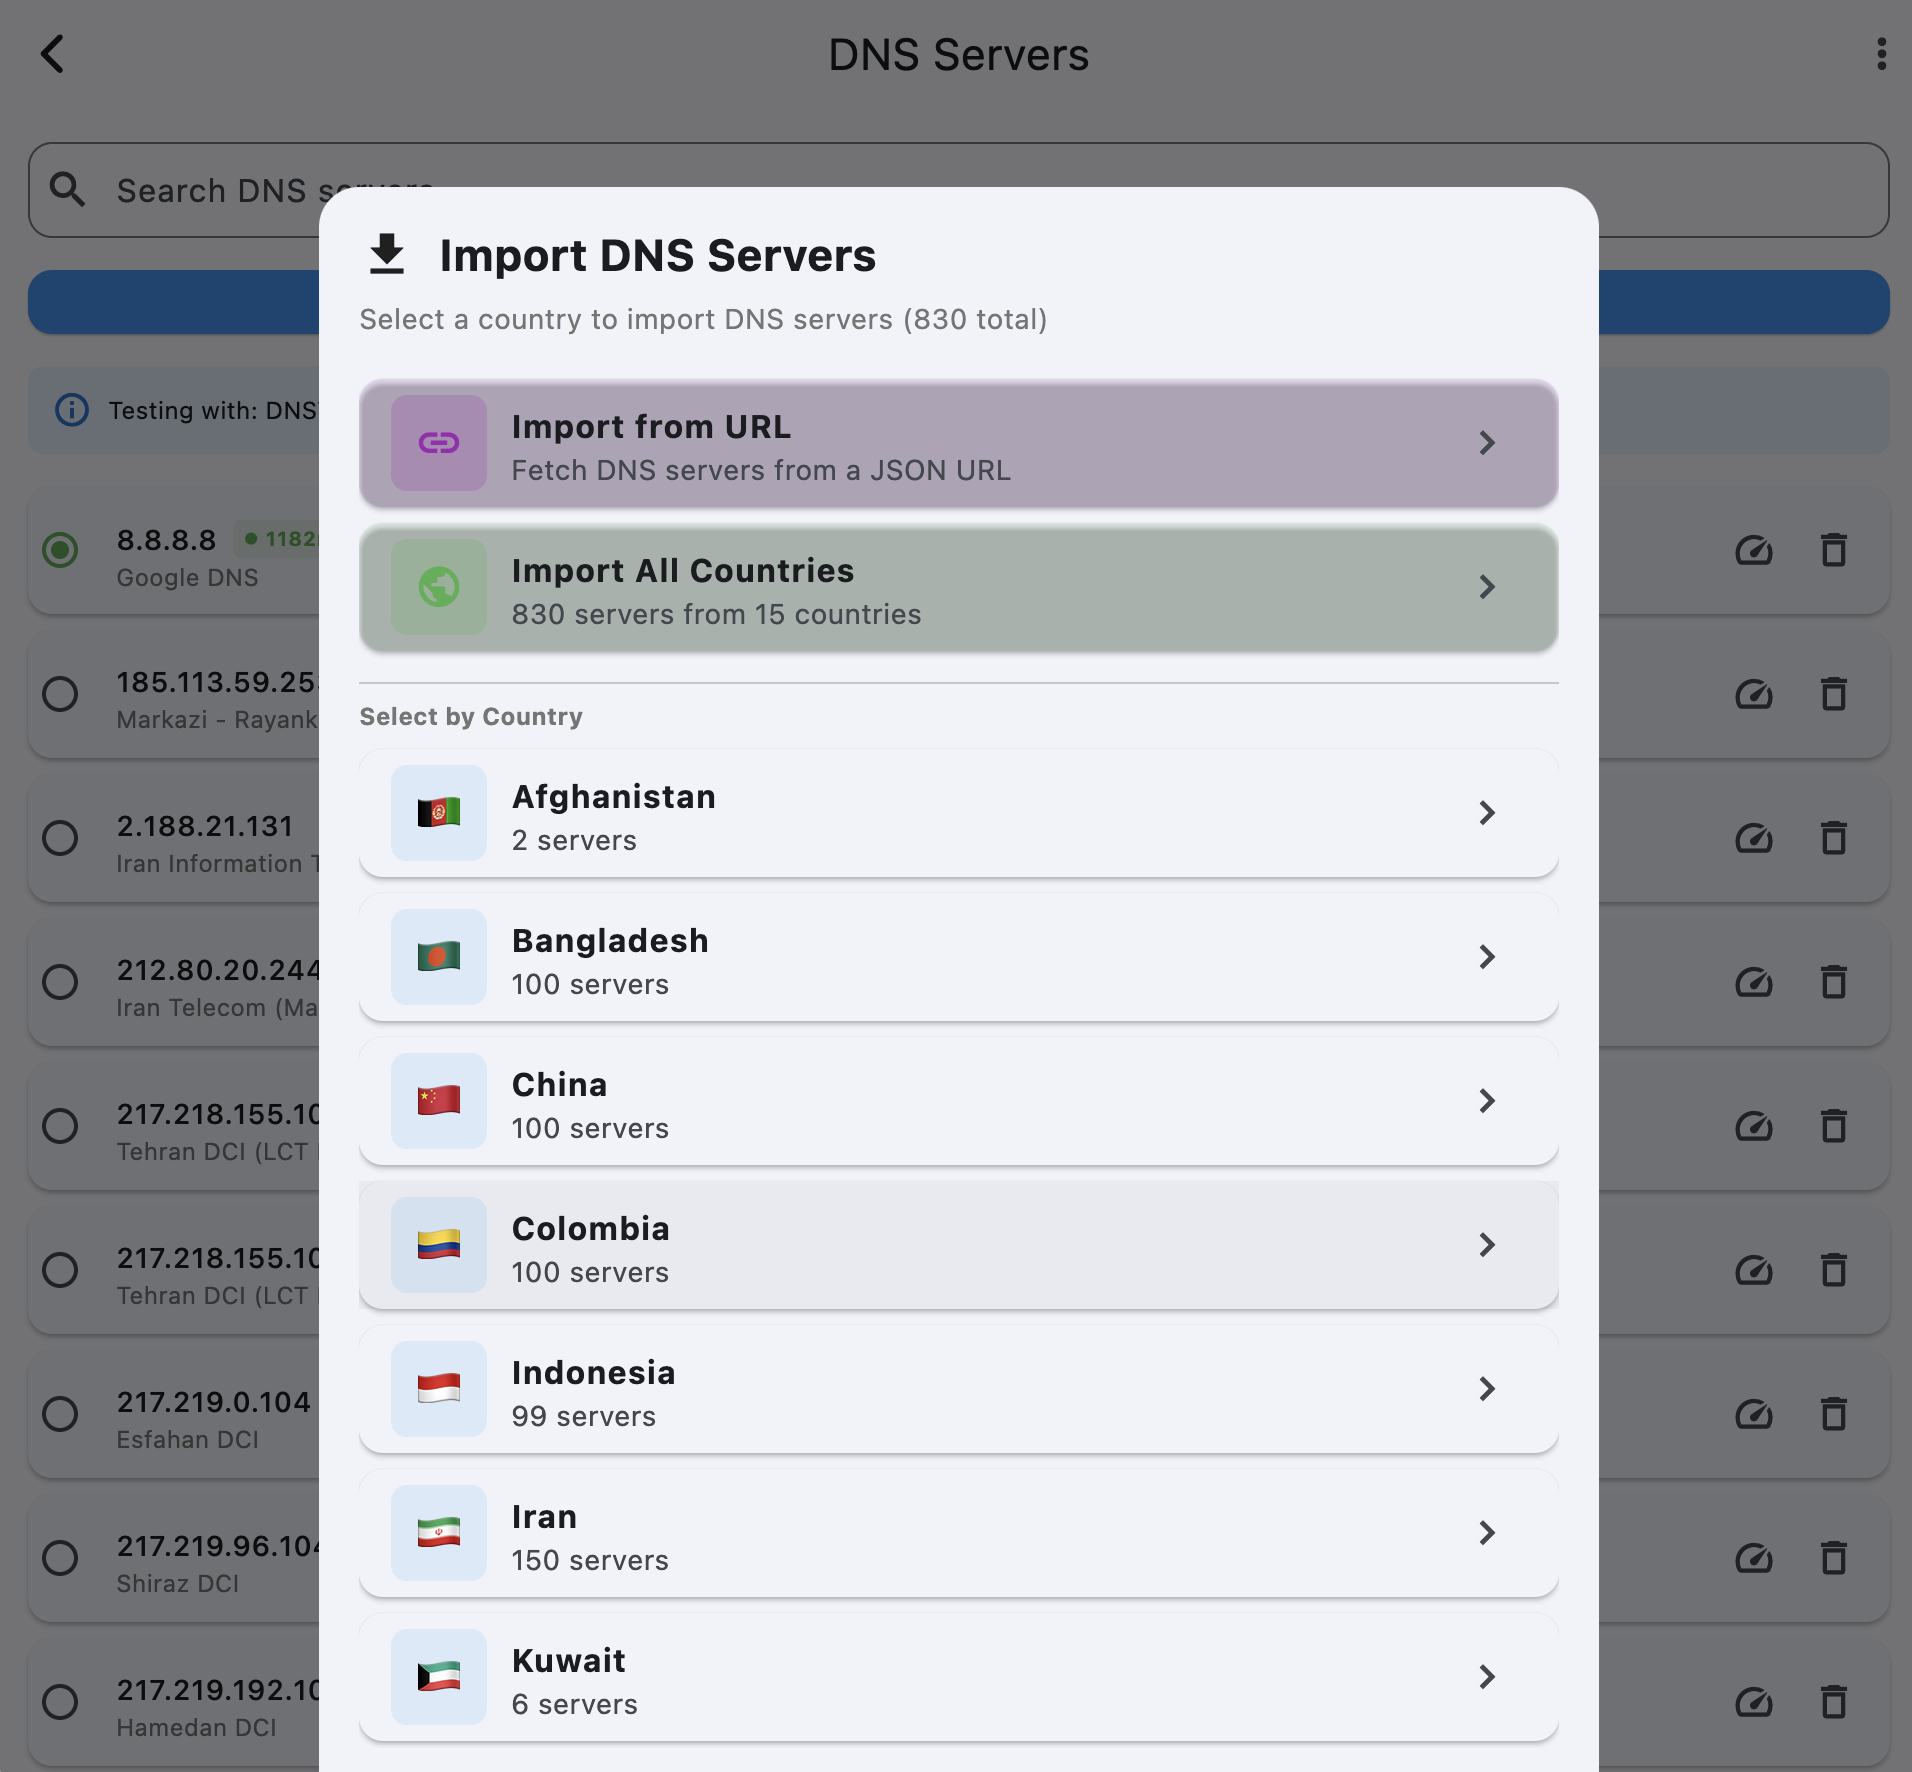
Task: Select the 185.113.59.25 radio button
Action: (60, 694)
